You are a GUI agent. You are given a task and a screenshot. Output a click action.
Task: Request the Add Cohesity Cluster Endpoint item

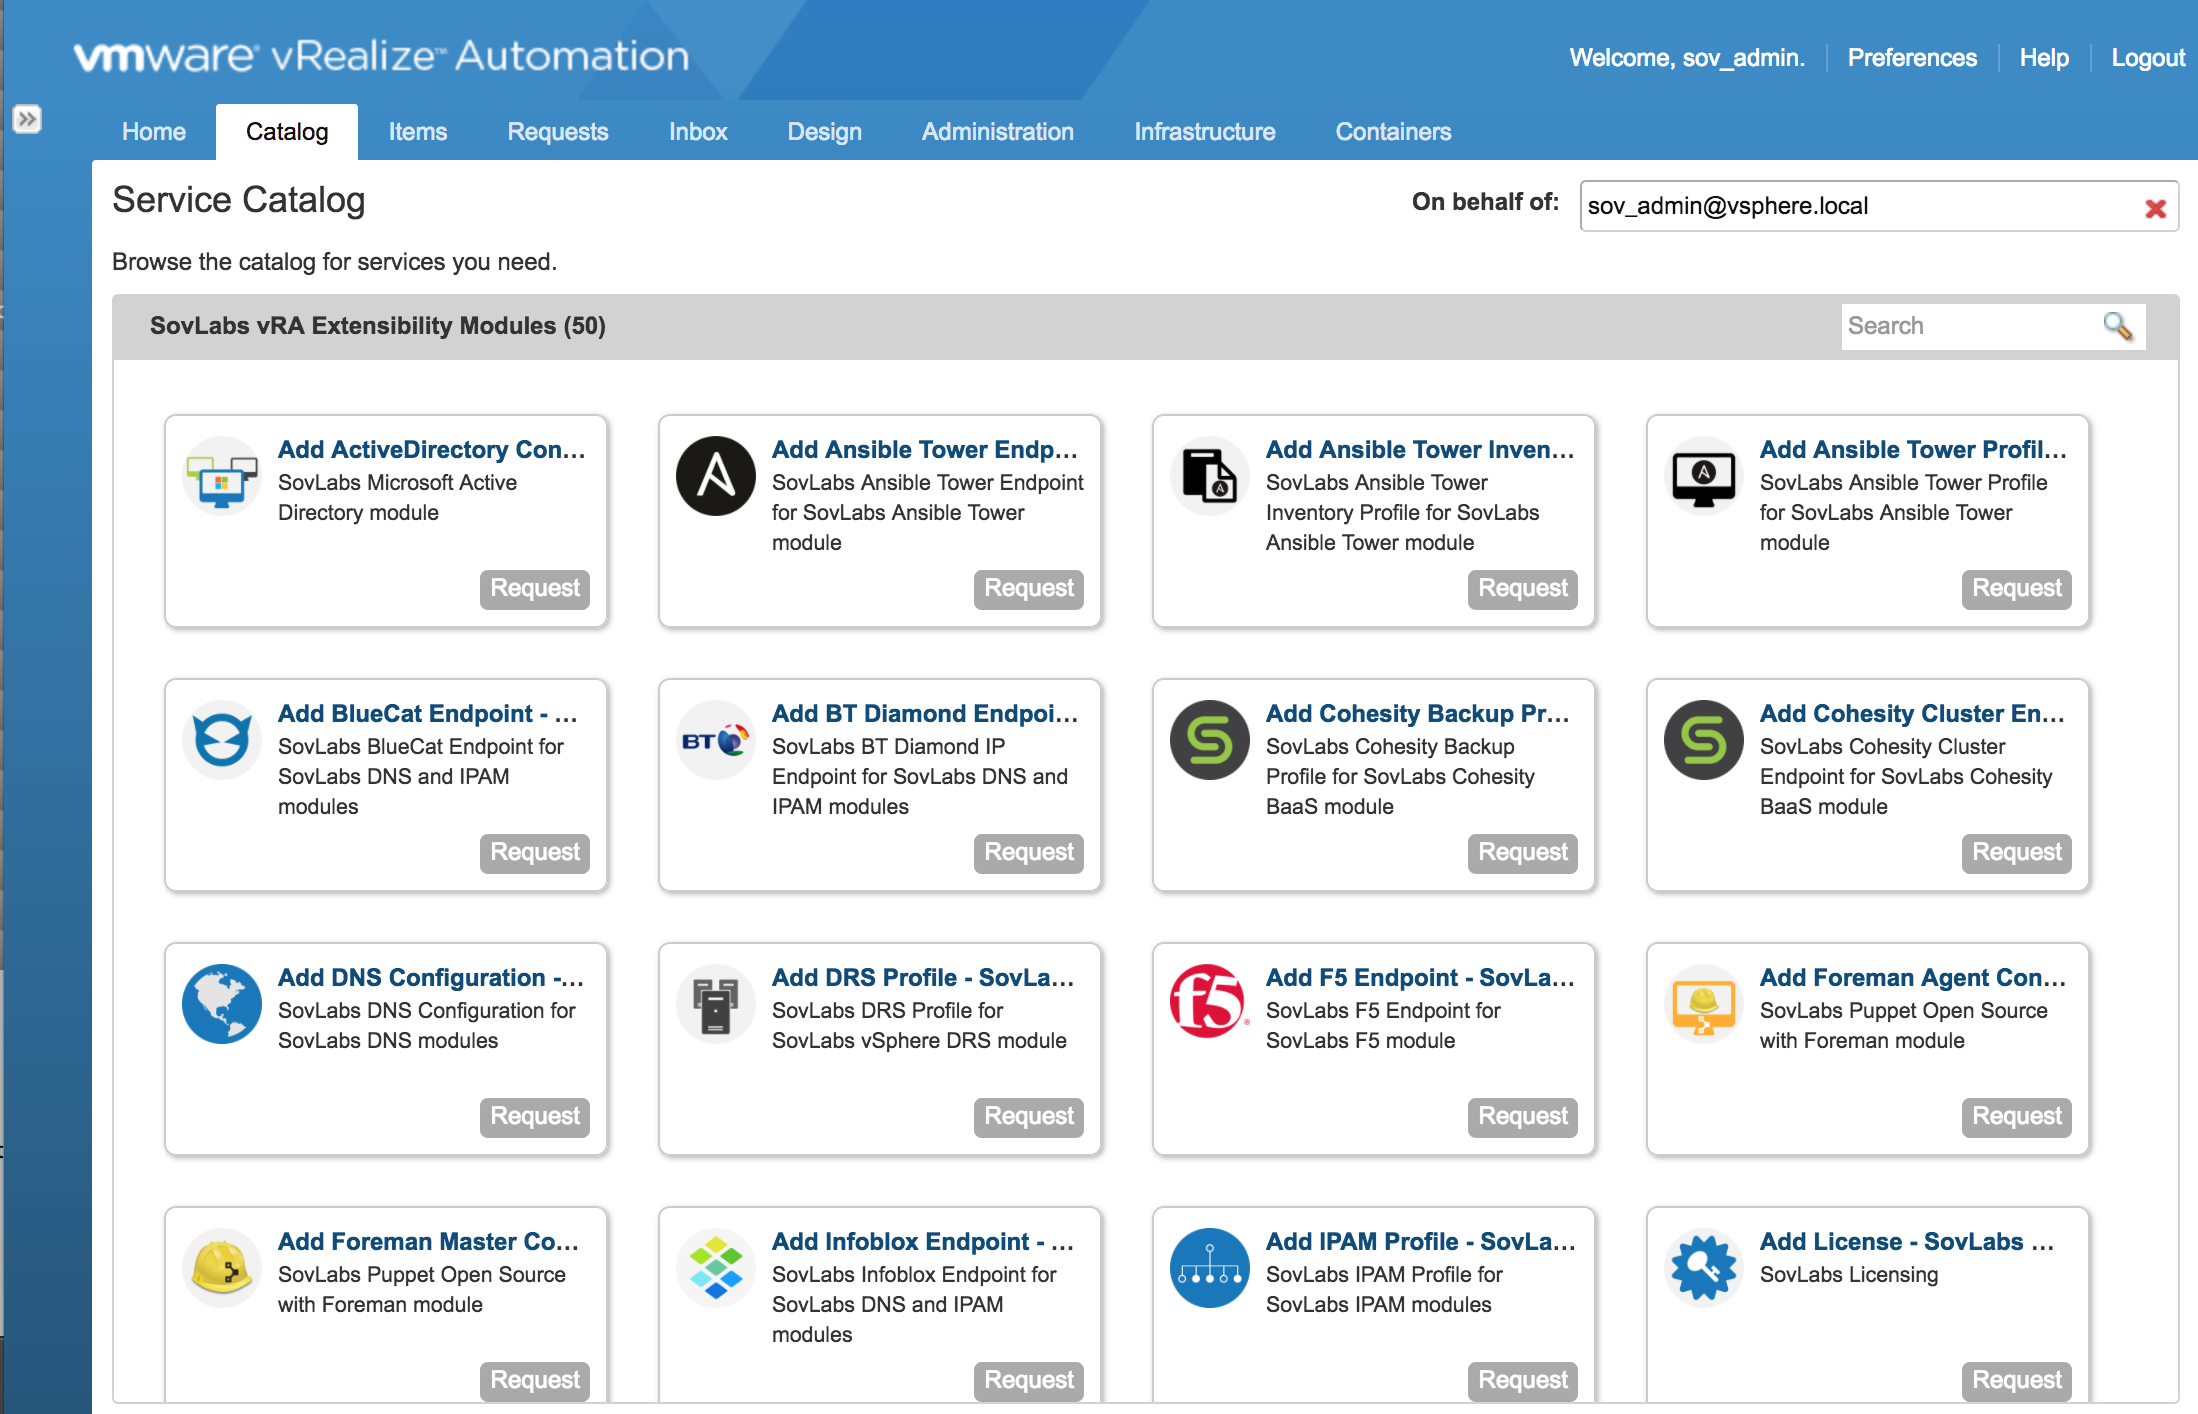tap(2017, 853)
